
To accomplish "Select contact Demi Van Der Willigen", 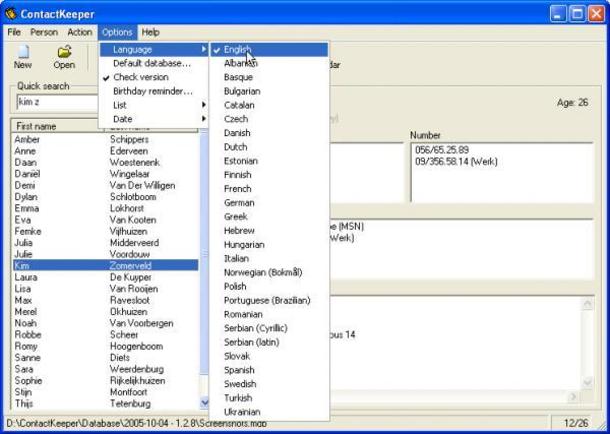I will pyautogui.click(x=106, y=186).
